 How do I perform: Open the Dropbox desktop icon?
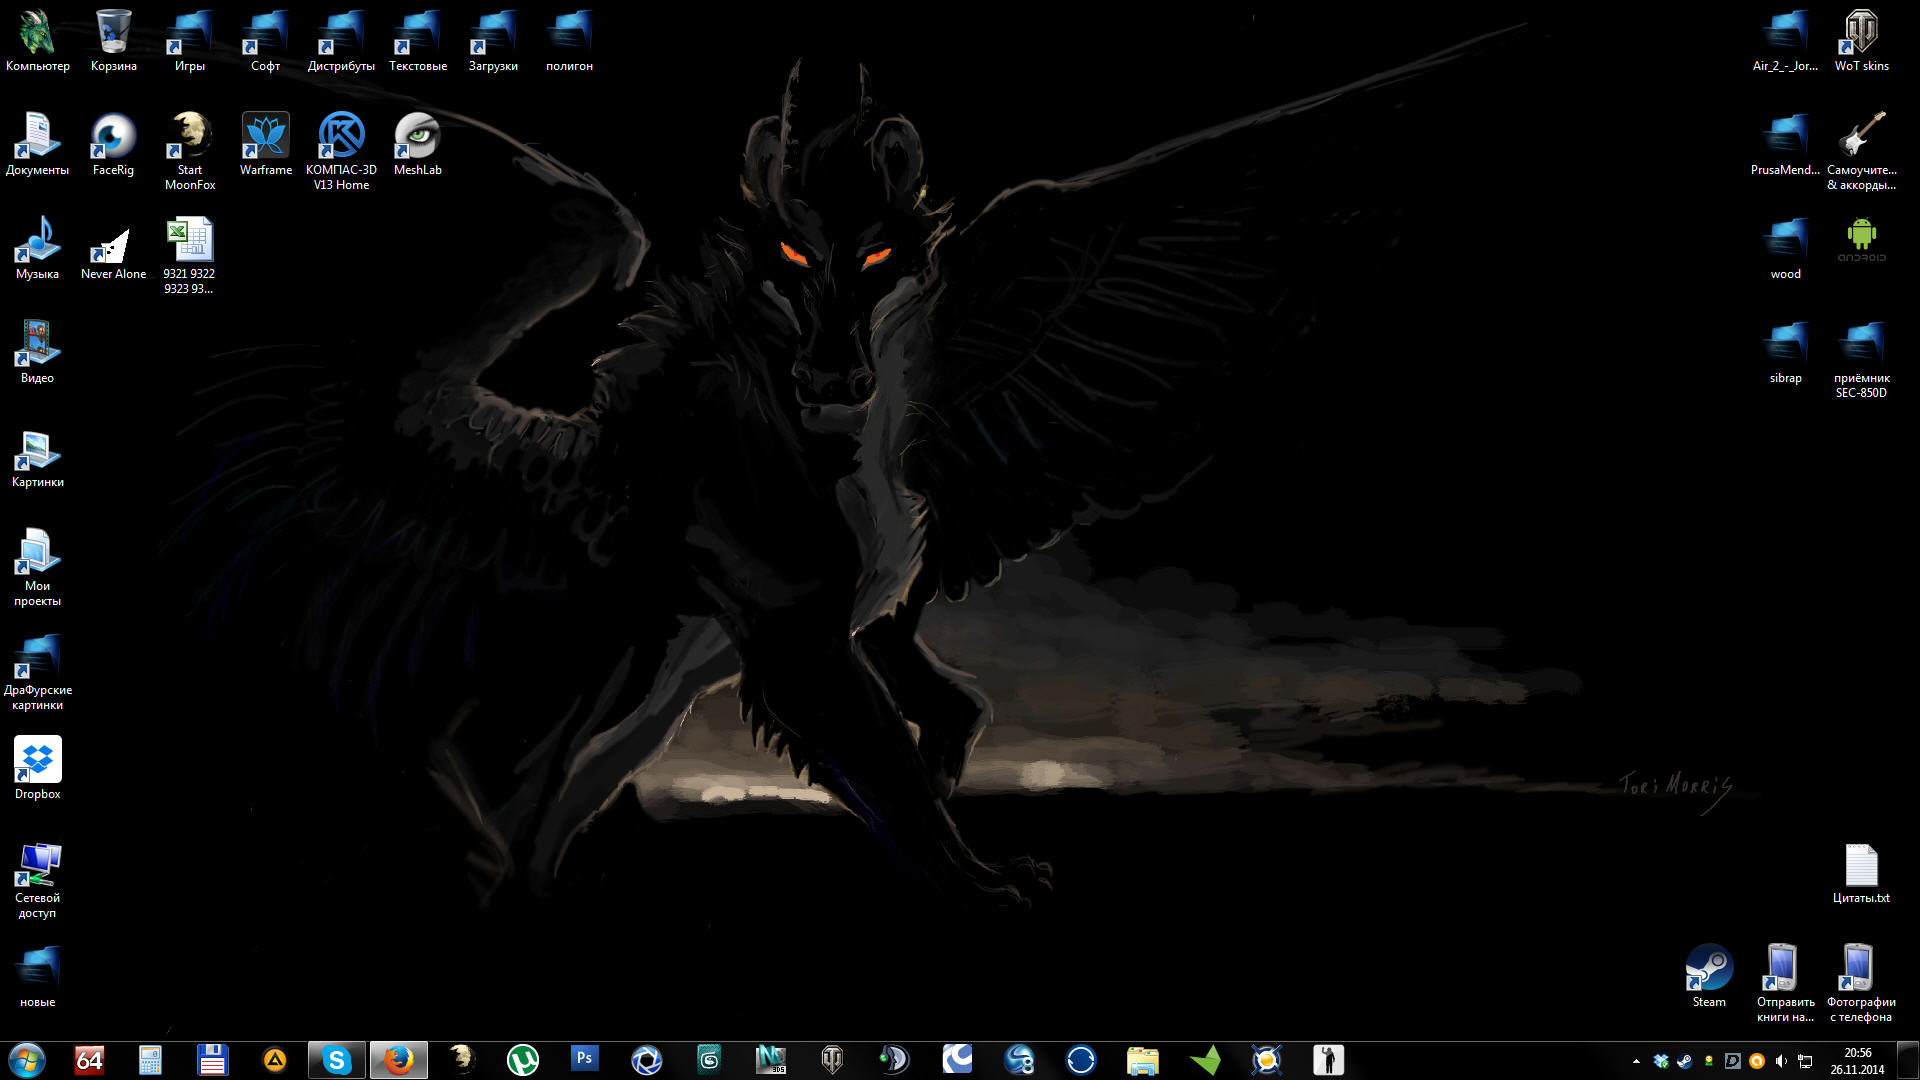(38, 760)
